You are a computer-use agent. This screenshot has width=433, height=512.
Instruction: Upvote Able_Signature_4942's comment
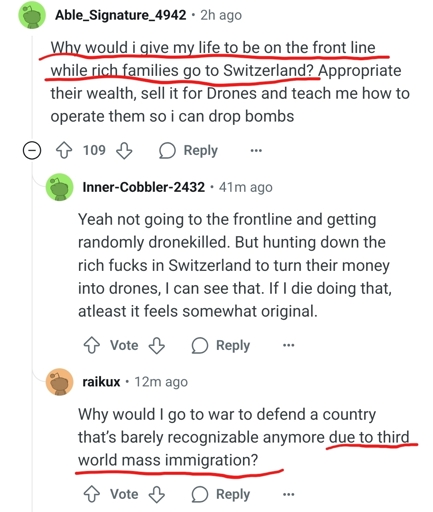tap(64, 151)
